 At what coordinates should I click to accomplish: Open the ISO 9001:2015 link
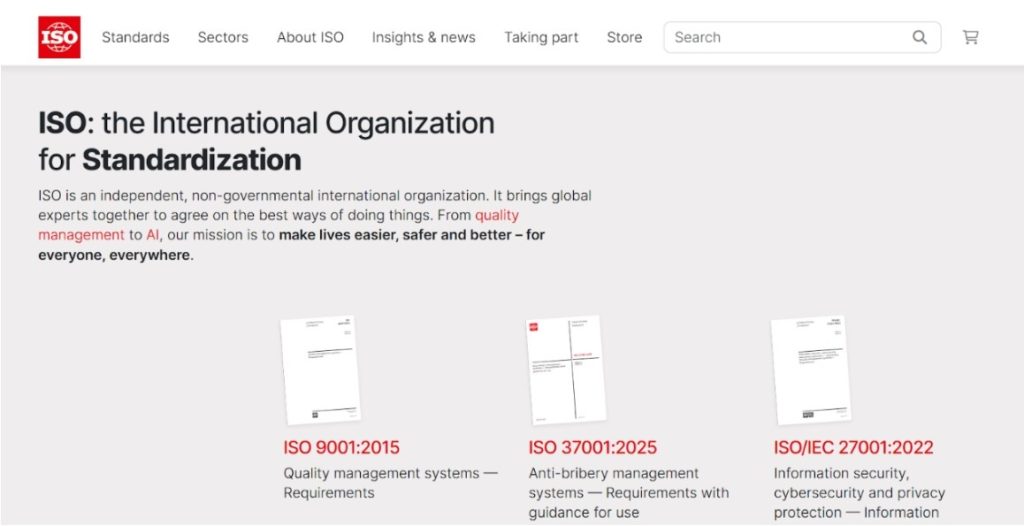[342, 448]
